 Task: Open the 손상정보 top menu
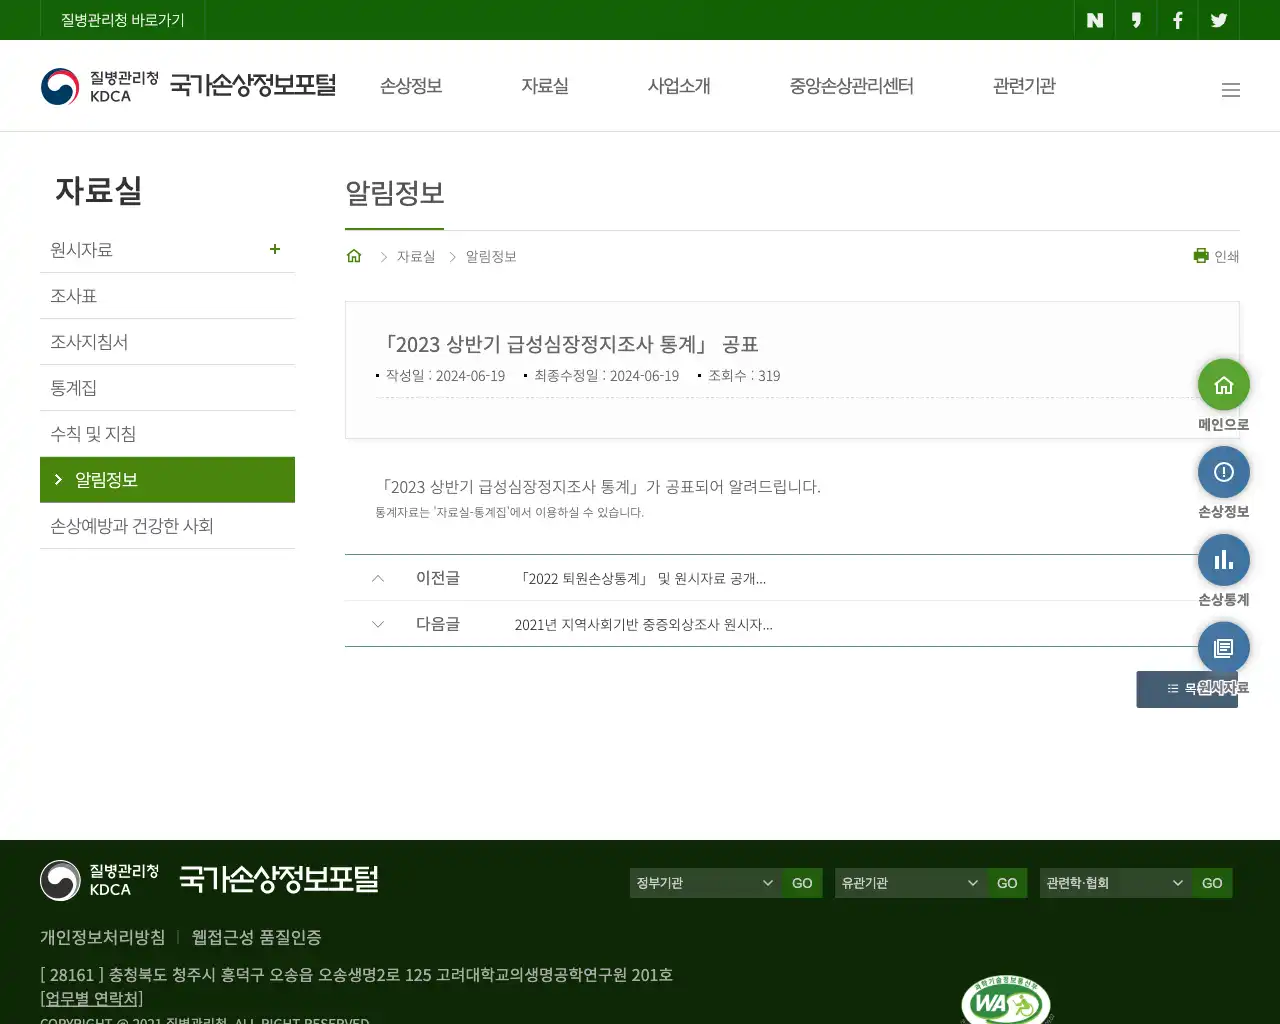point(411,86)
